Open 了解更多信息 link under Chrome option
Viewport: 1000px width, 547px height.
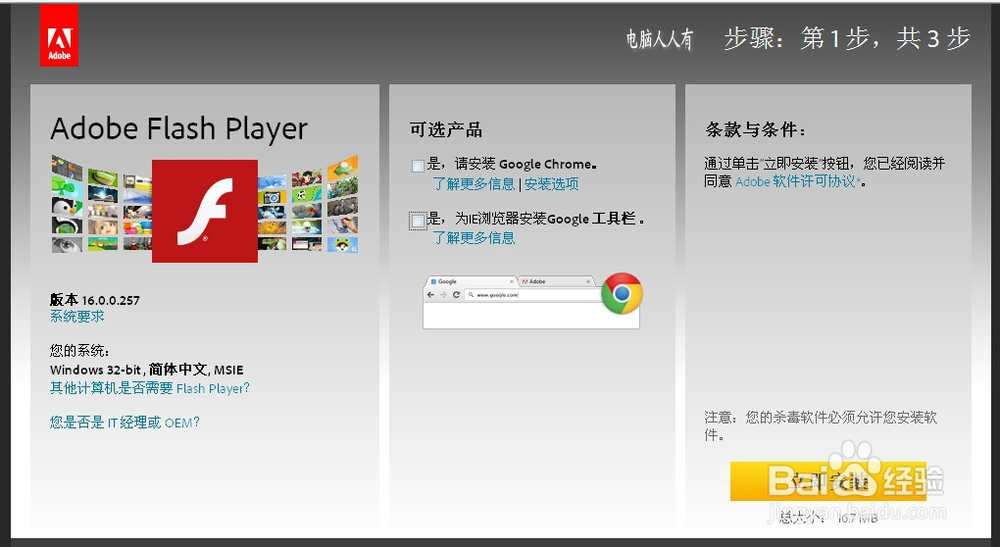point(474,184)
